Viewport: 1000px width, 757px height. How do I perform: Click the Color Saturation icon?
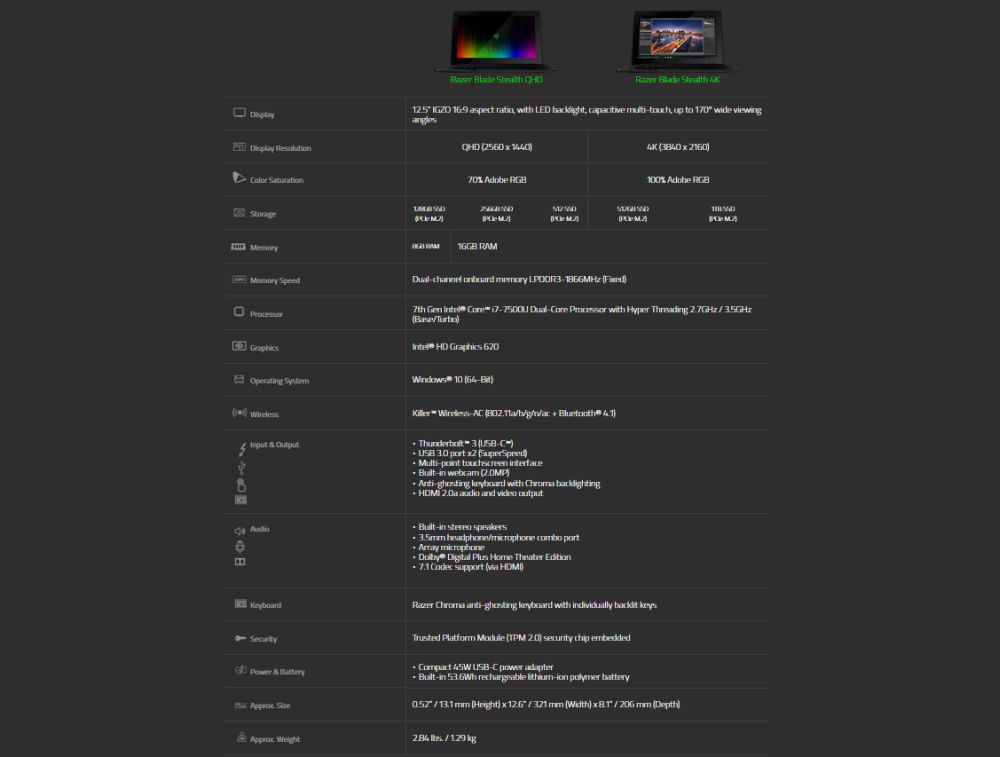tap(239, 179)
